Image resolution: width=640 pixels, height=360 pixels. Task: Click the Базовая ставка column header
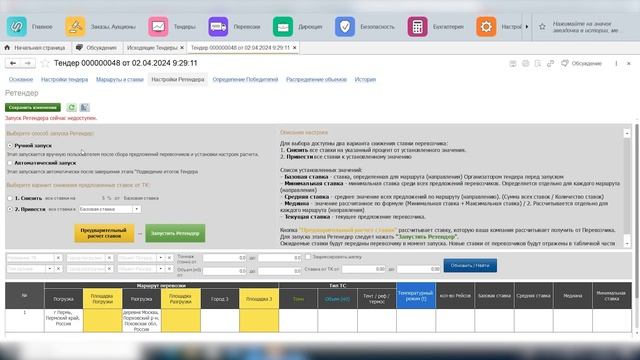494,296
